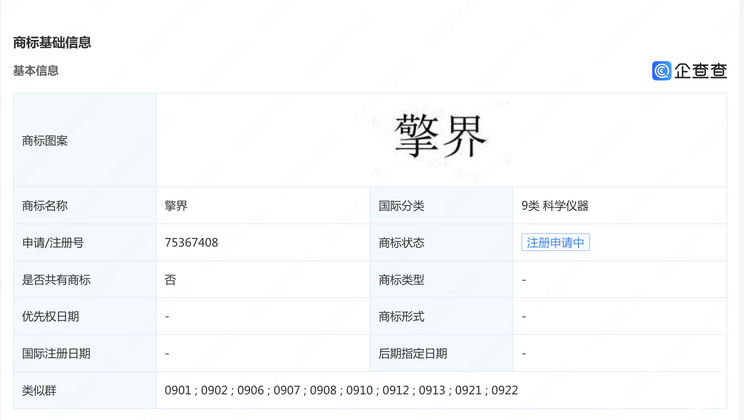Screen dimensions: 744x420
Task: Click the 国际分类 label cell
Action: [x=441, y=205]
